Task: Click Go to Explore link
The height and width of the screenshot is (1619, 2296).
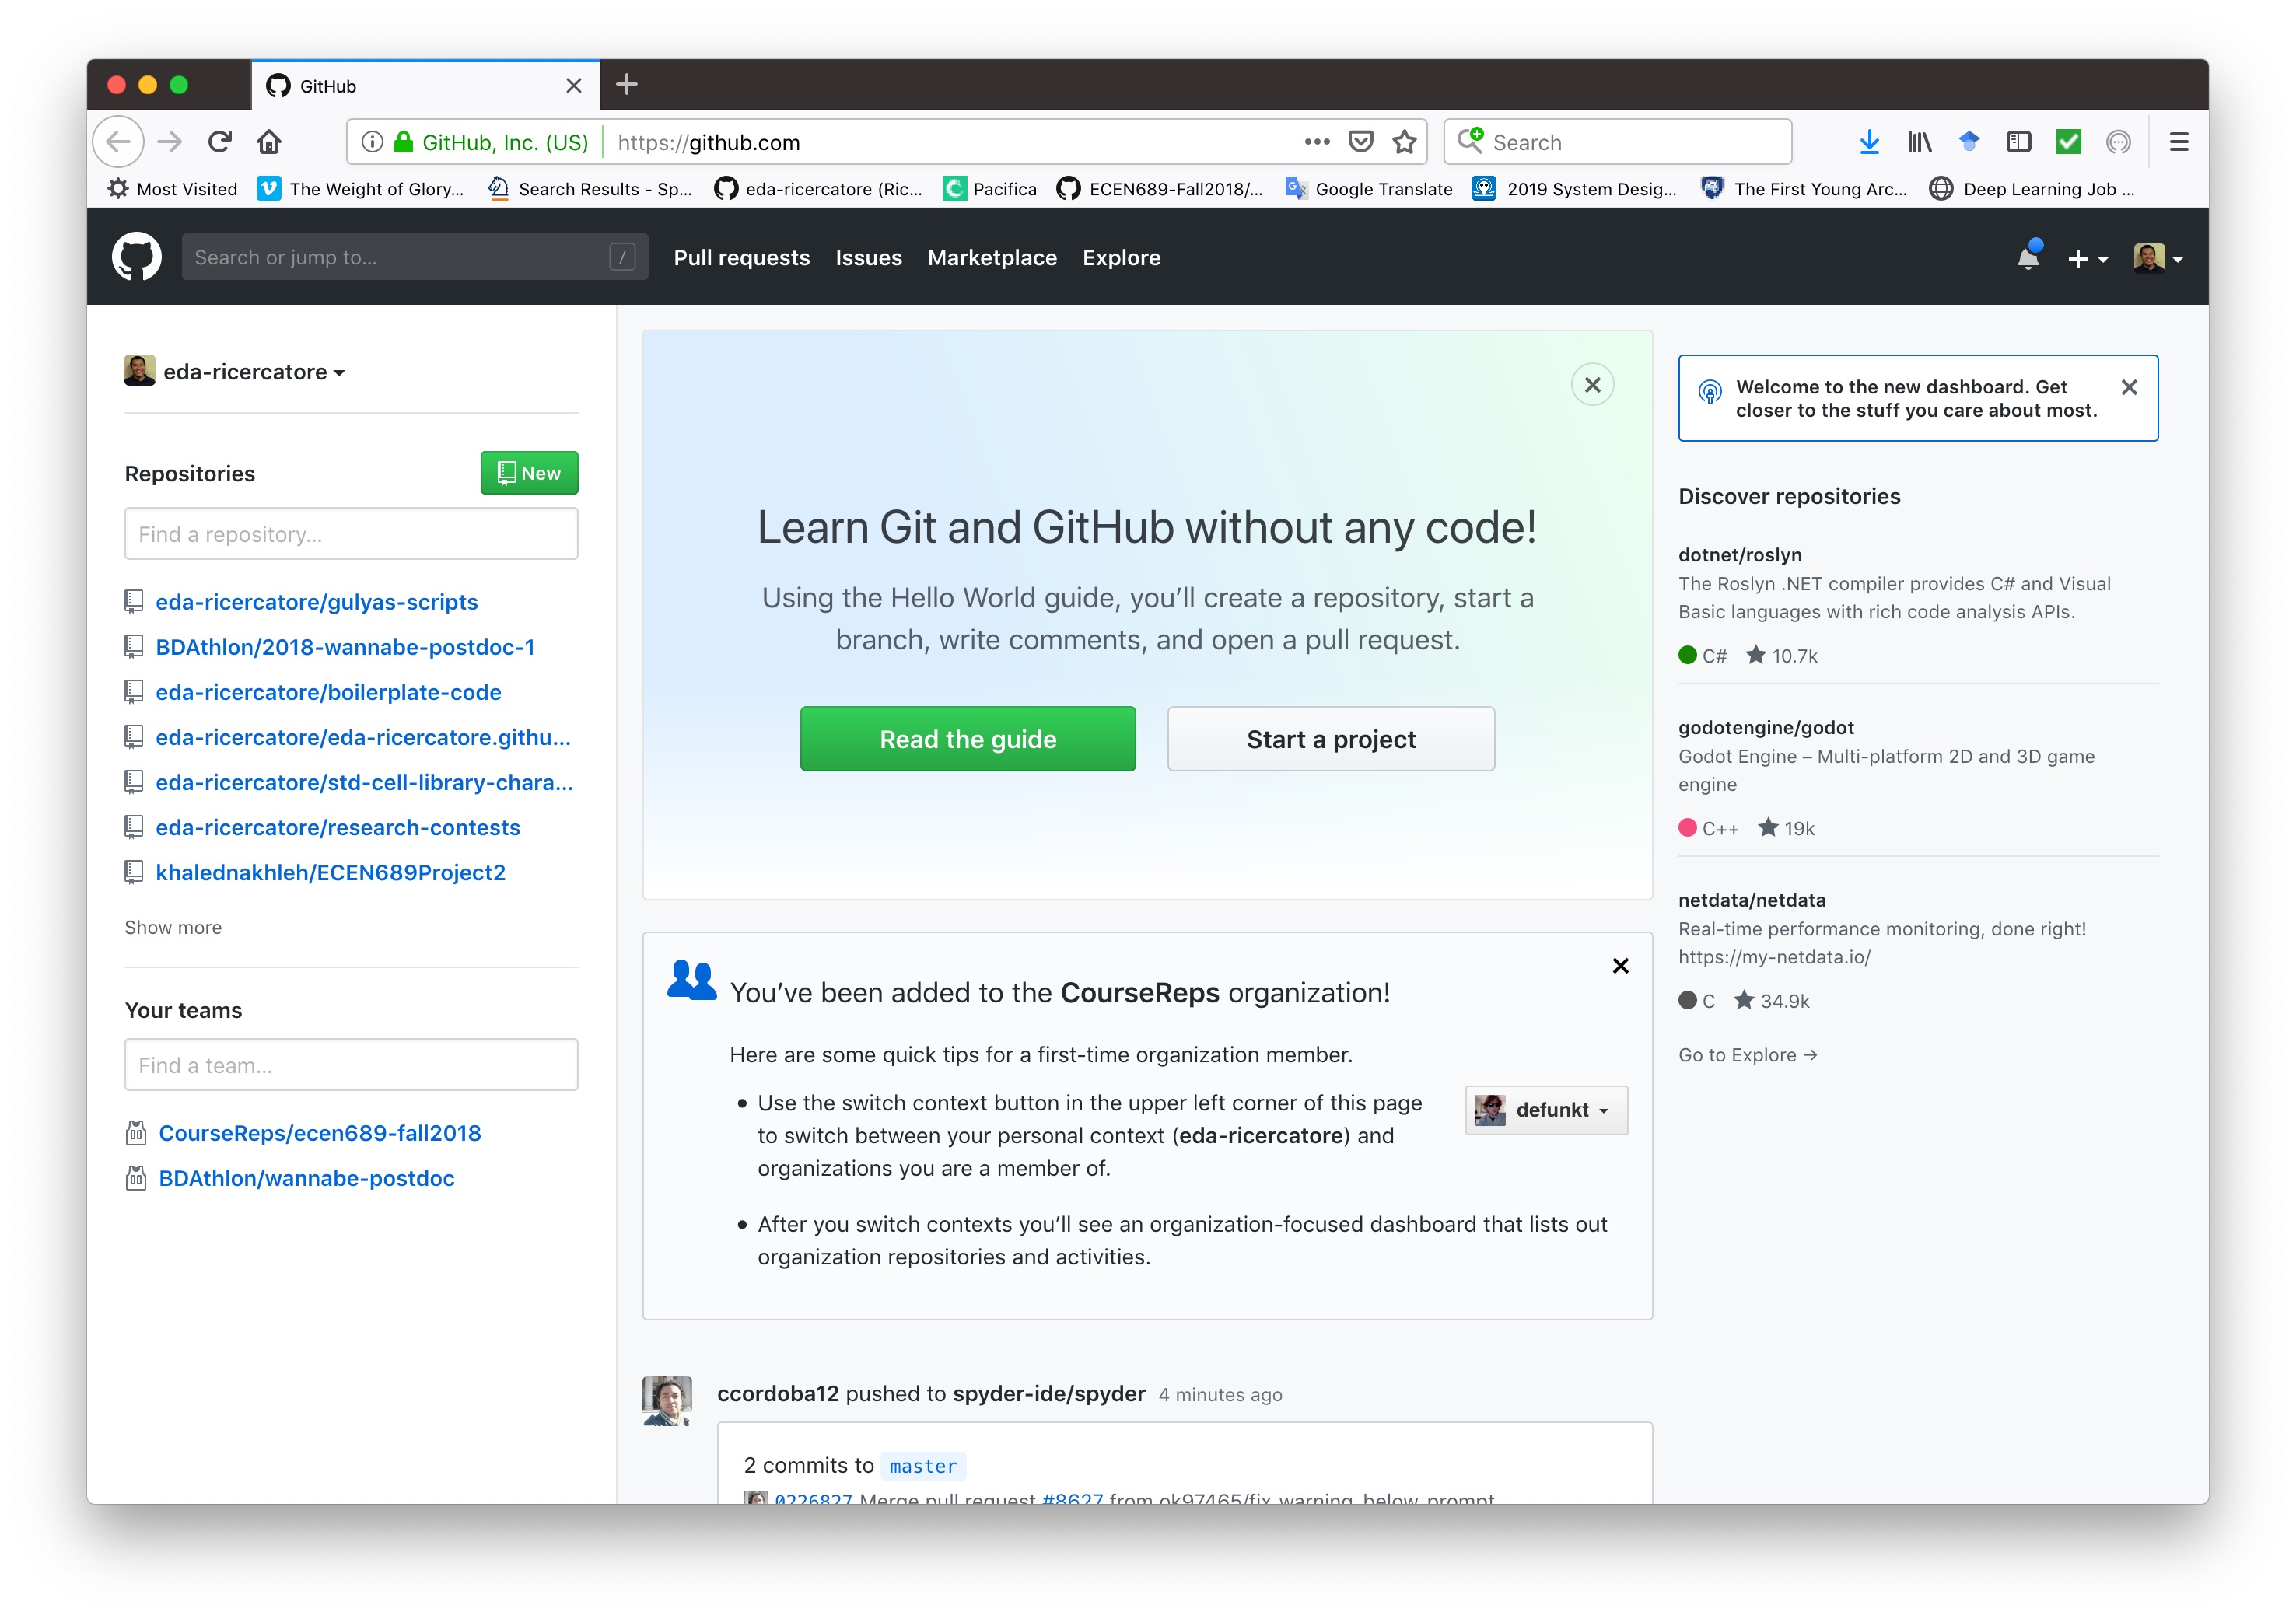Action: click(1747, 1055)
